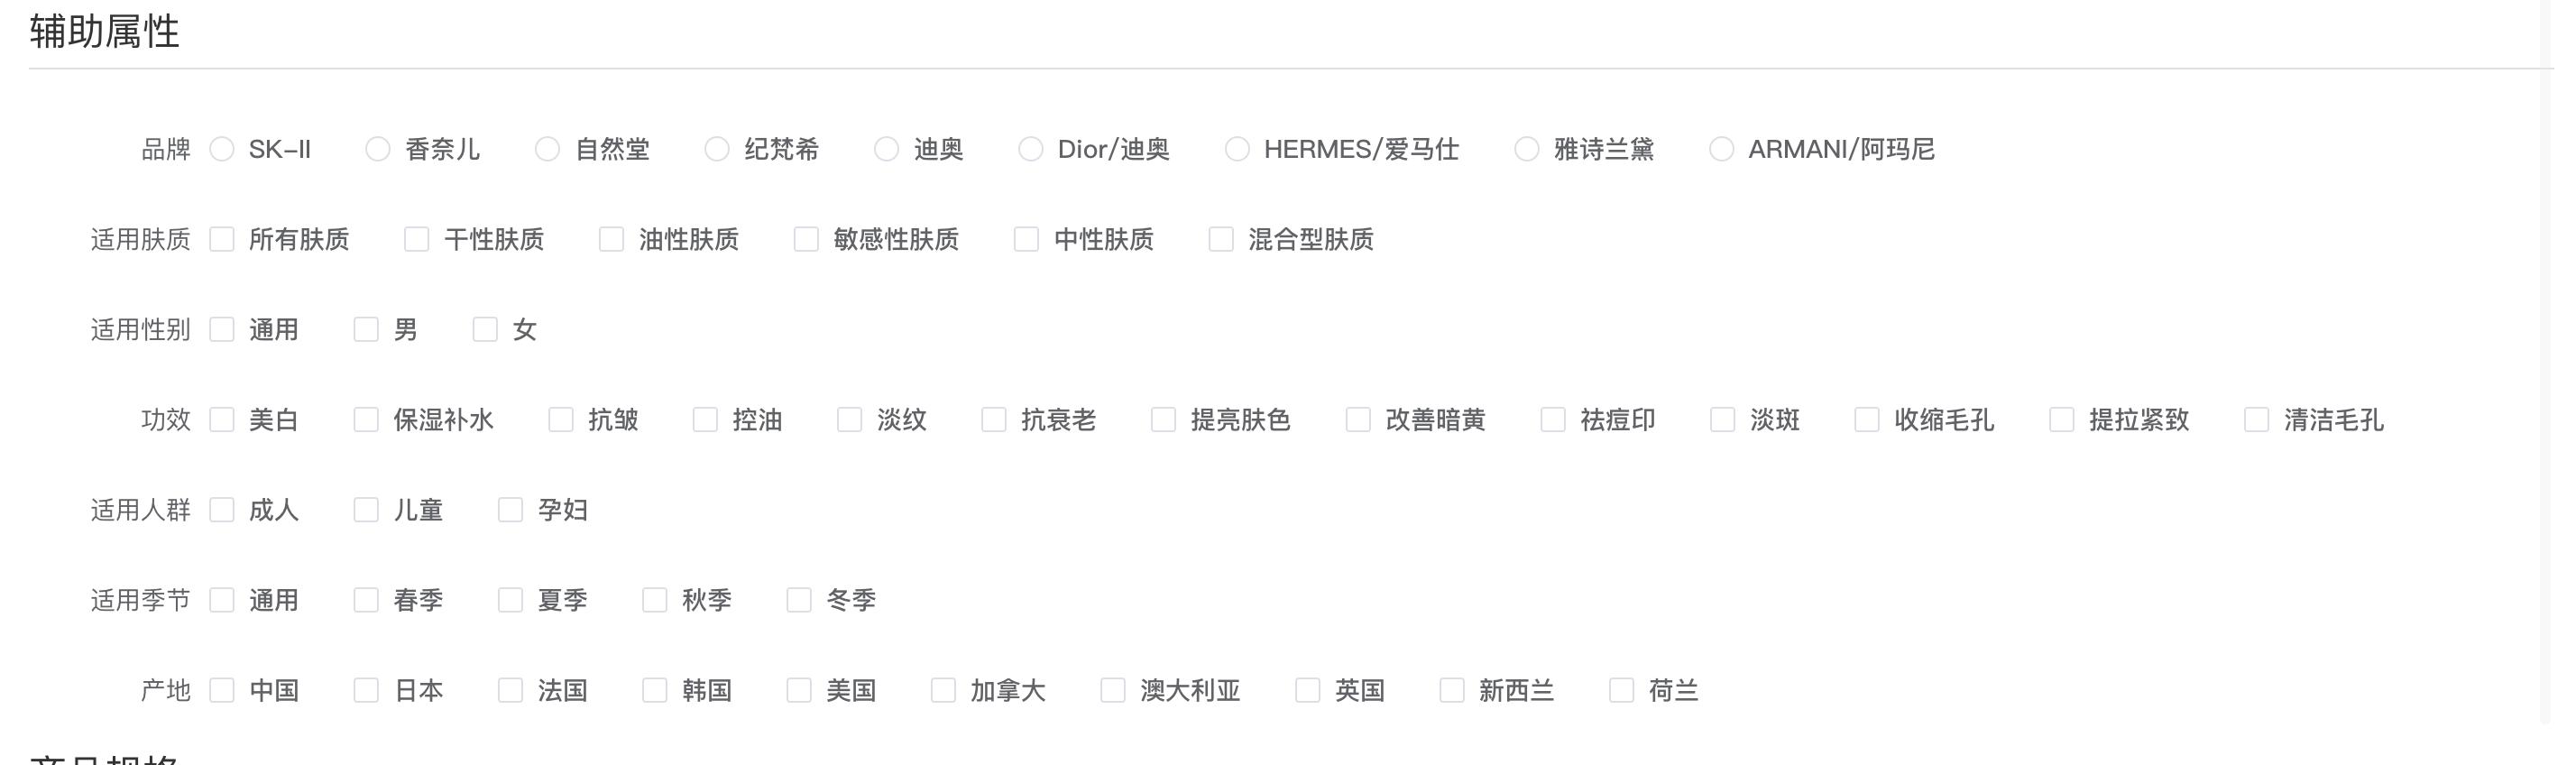Choose 雅诗兰黛 brand option
This screenshot has width=2576, height=765.
pyautogui.click(x=1526, y=149)
